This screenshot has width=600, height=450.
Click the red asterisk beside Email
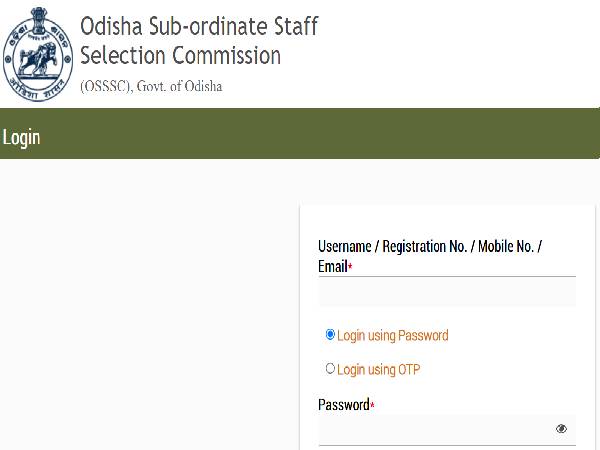coord(350,268)
